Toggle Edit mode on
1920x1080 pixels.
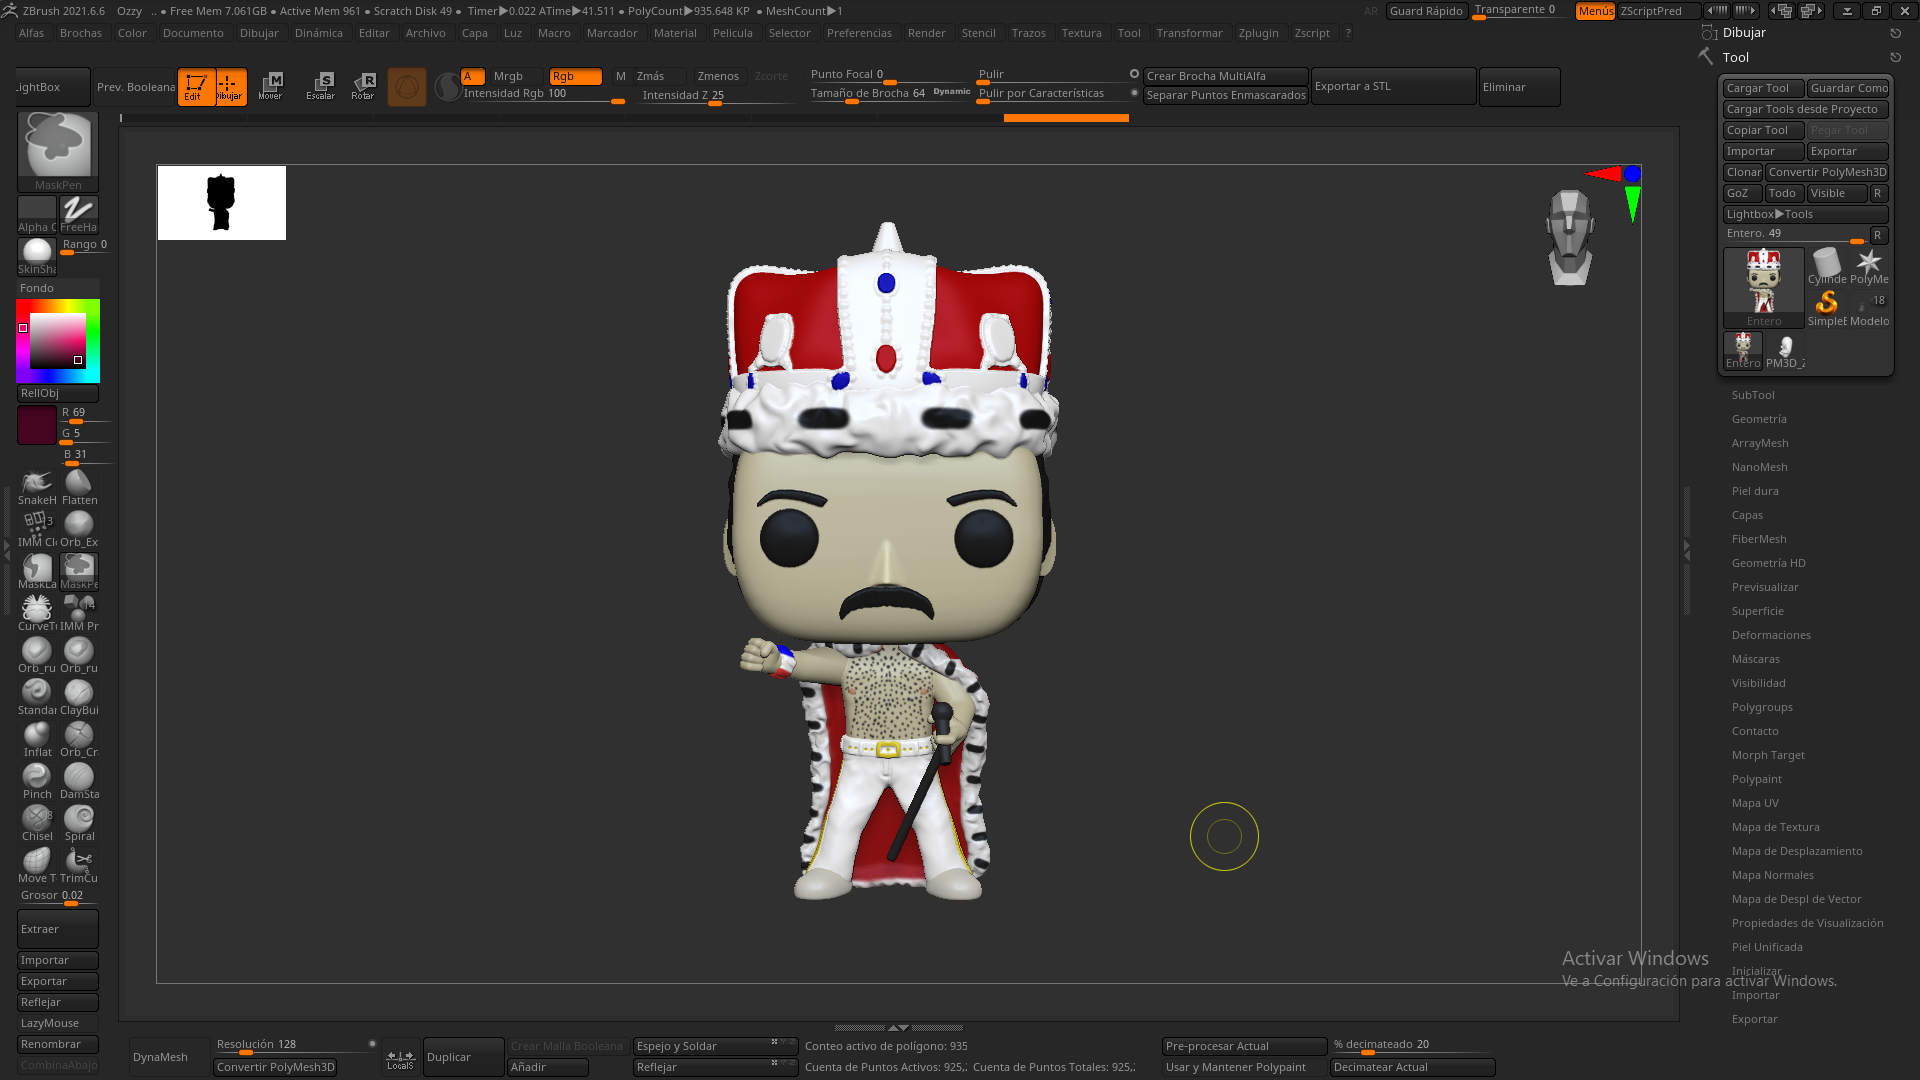[196, 87]
